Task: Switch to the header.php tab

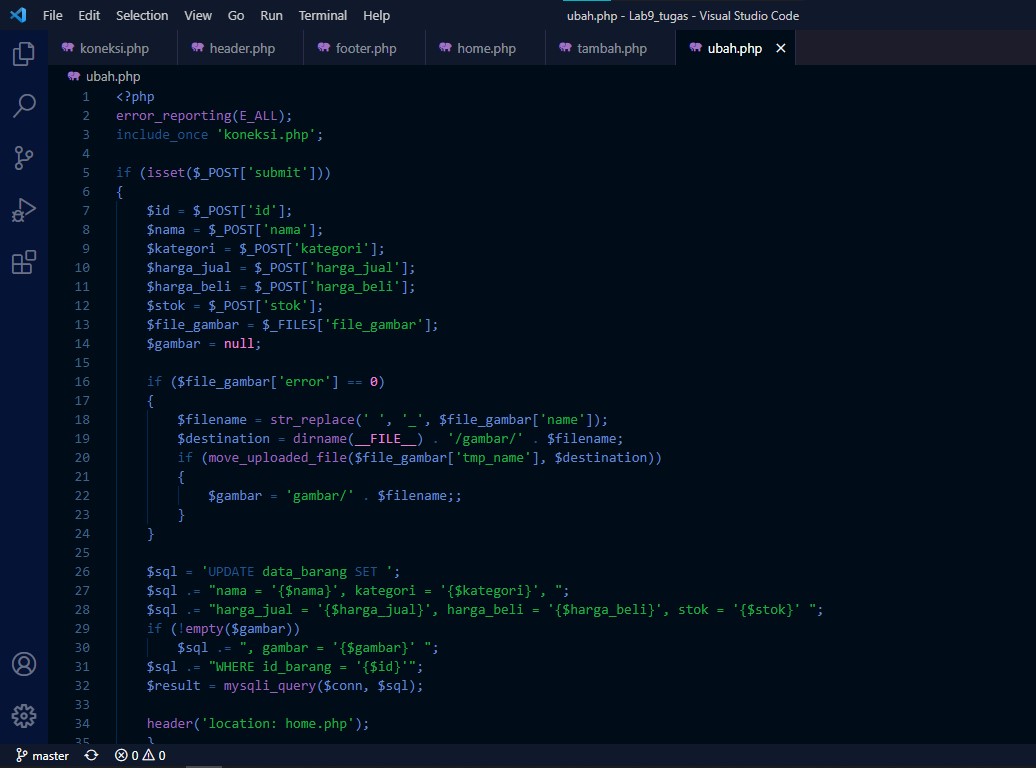Action: pos(240,48)
